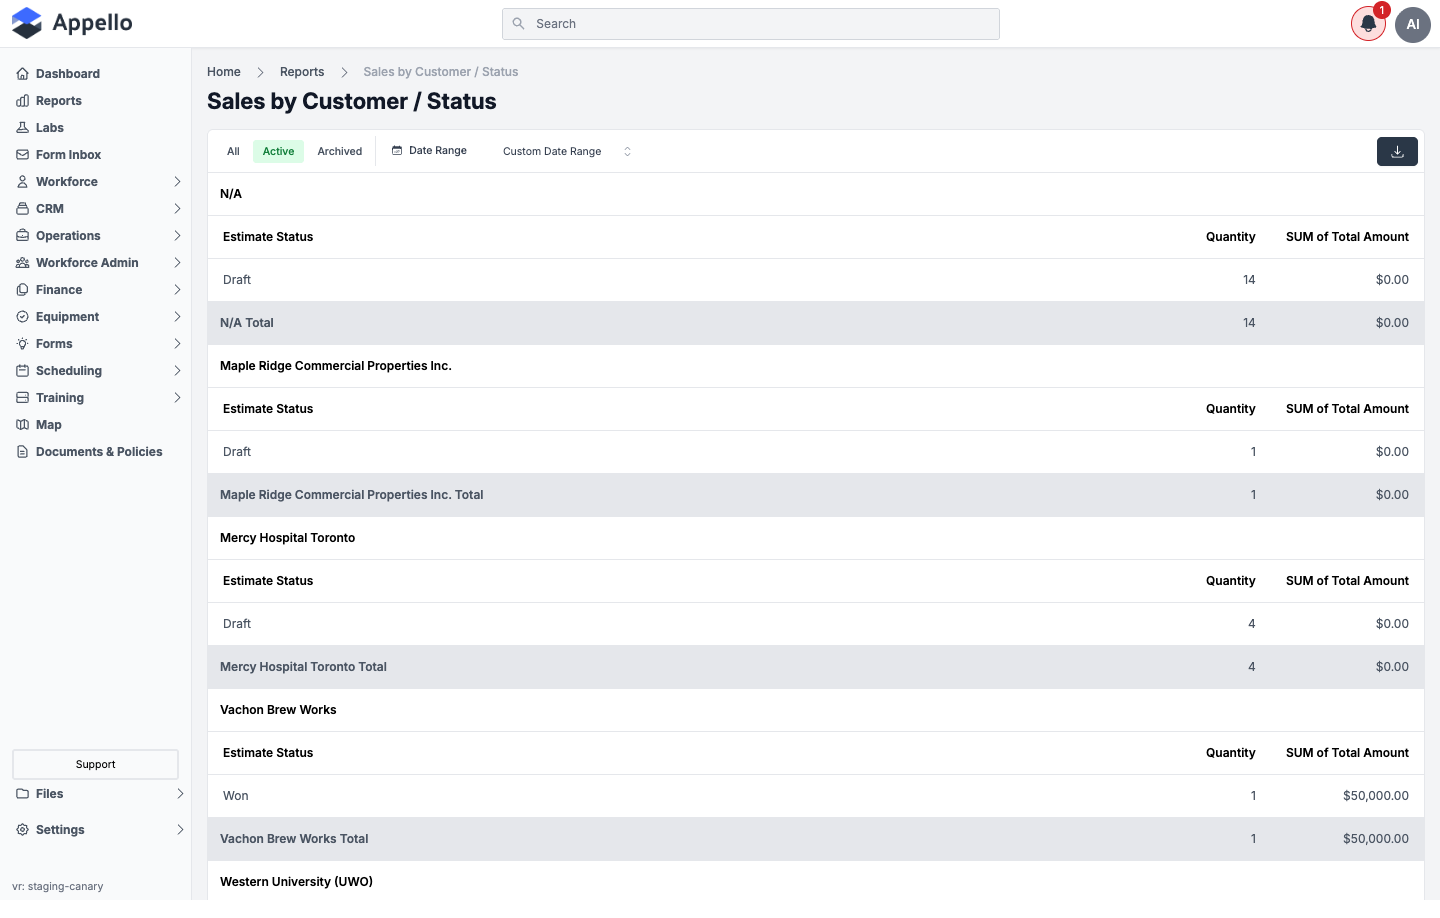Click the Finance icon in sidebar
Image resolution: width=1440 pixels, height=918 pixels.
tap(22, 290)
